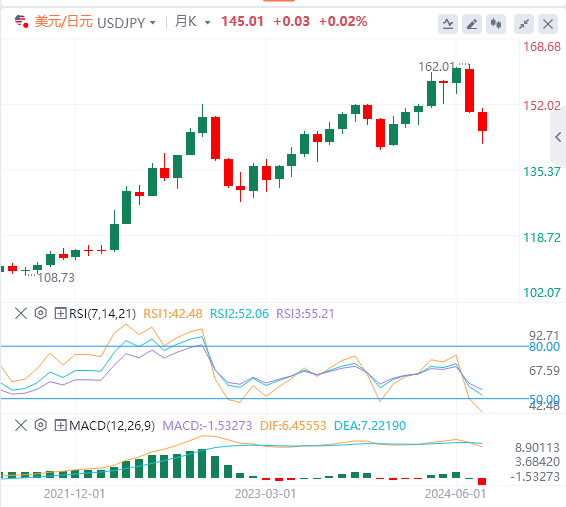Viewport: 566px width, 507px height.
Task: Click the 80.00 RSI level label
Action: 544,347
